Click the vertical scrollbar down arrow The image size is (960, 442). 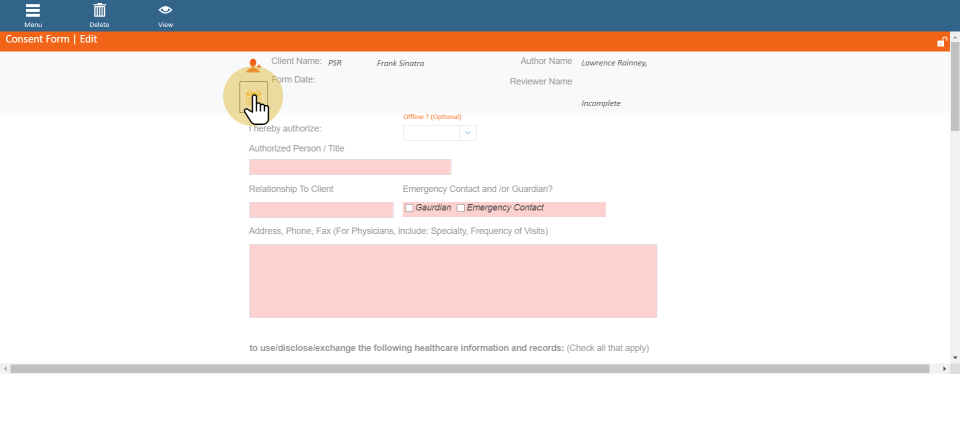[x=954, y=356]
